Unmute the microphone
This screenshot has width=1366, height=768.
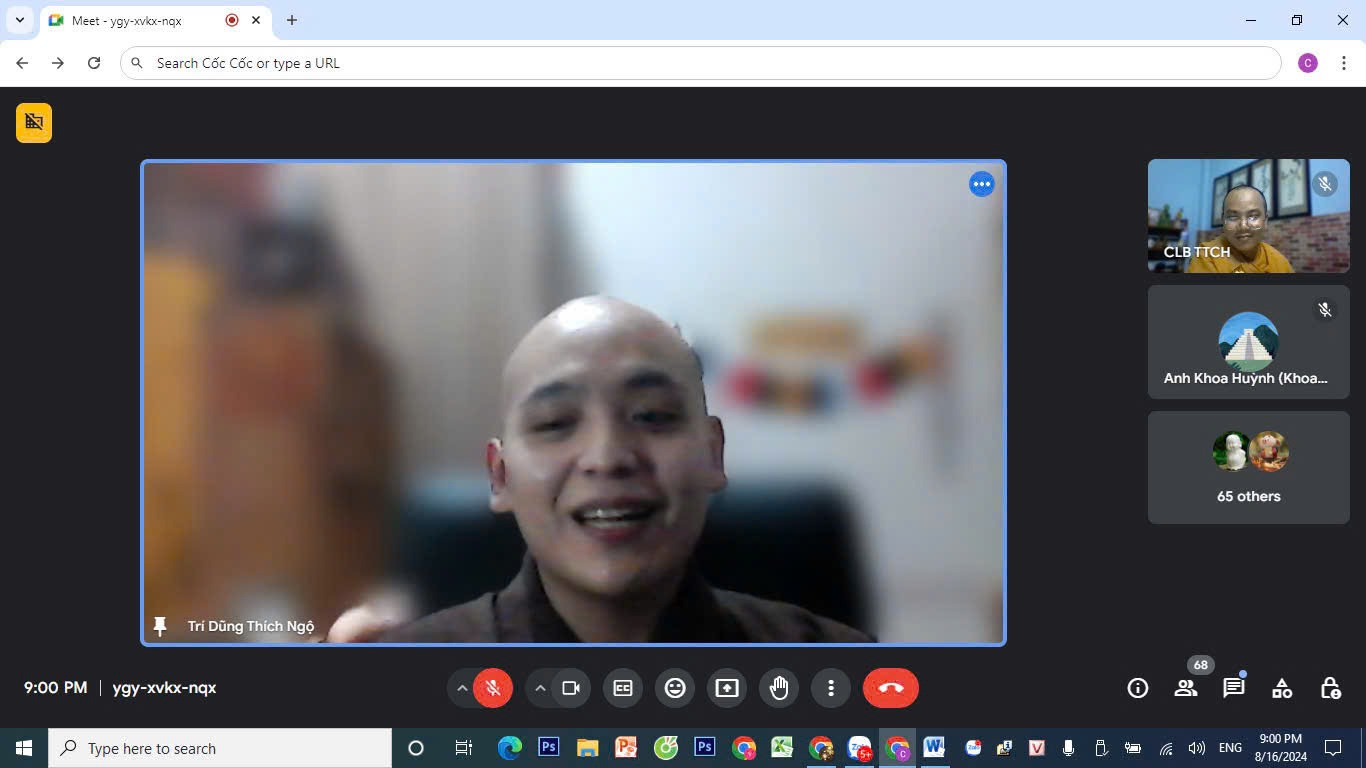tap(492, 688)
